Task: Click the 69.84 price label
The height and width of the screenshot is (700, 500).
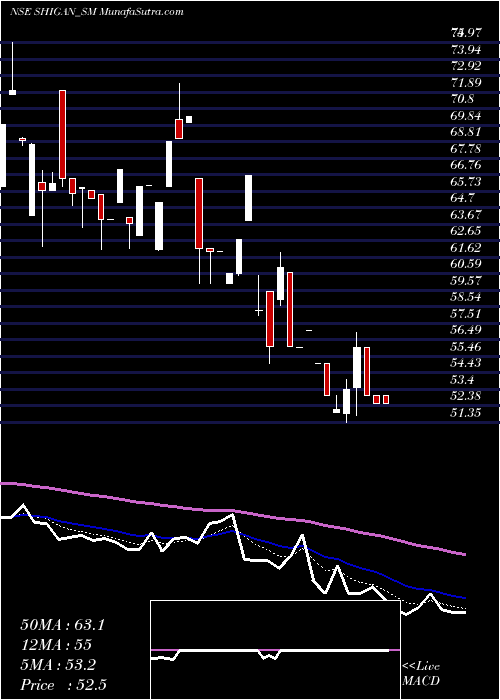Action: pos(466,115)
